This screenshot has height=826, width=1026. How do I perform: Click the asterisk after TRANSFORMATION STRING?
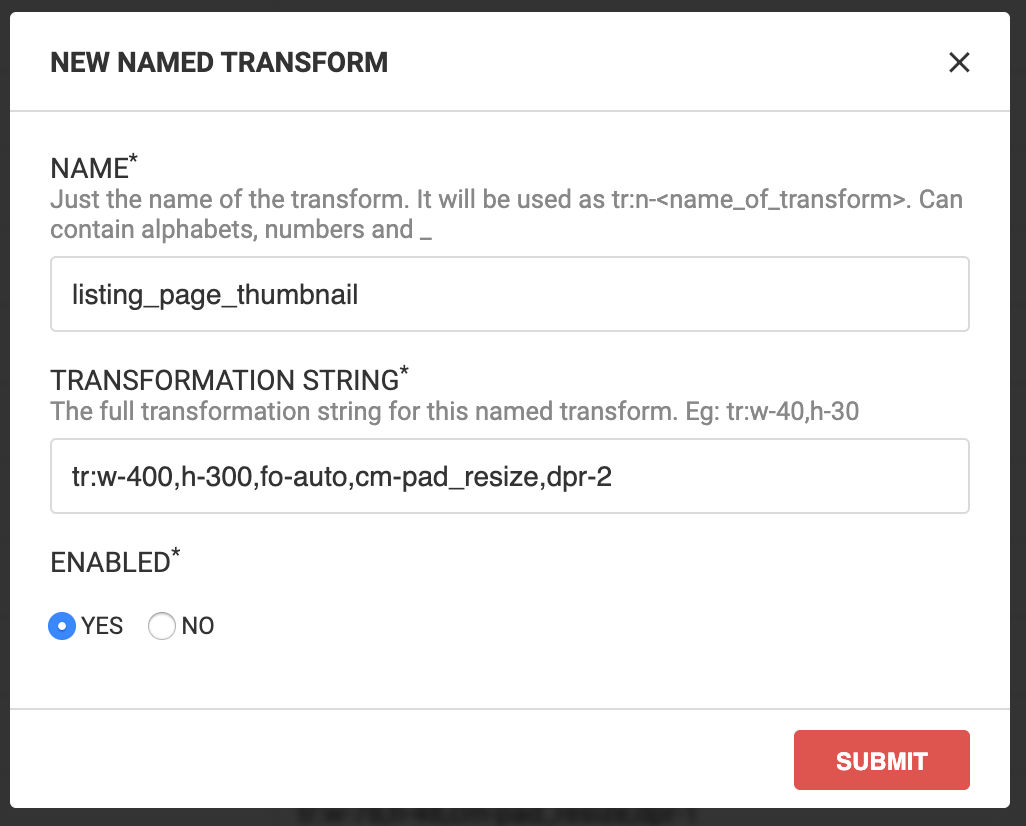[404, 372]
